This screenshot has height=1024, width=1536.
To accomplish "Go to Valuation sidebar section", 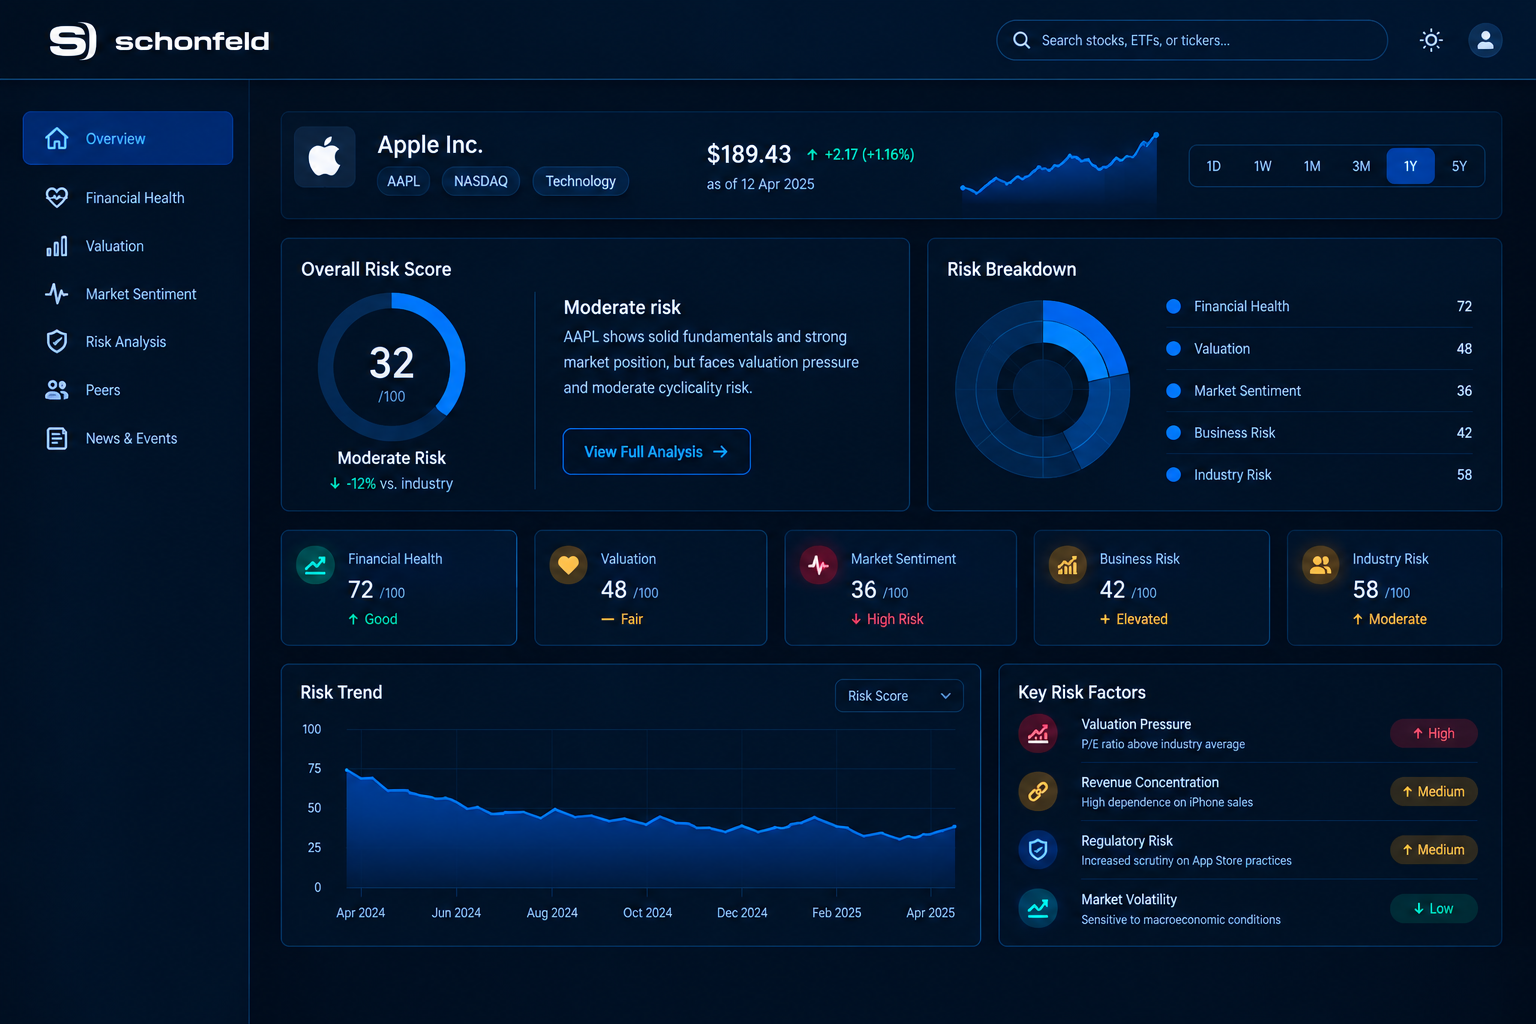I will click(x=128, y=246).
